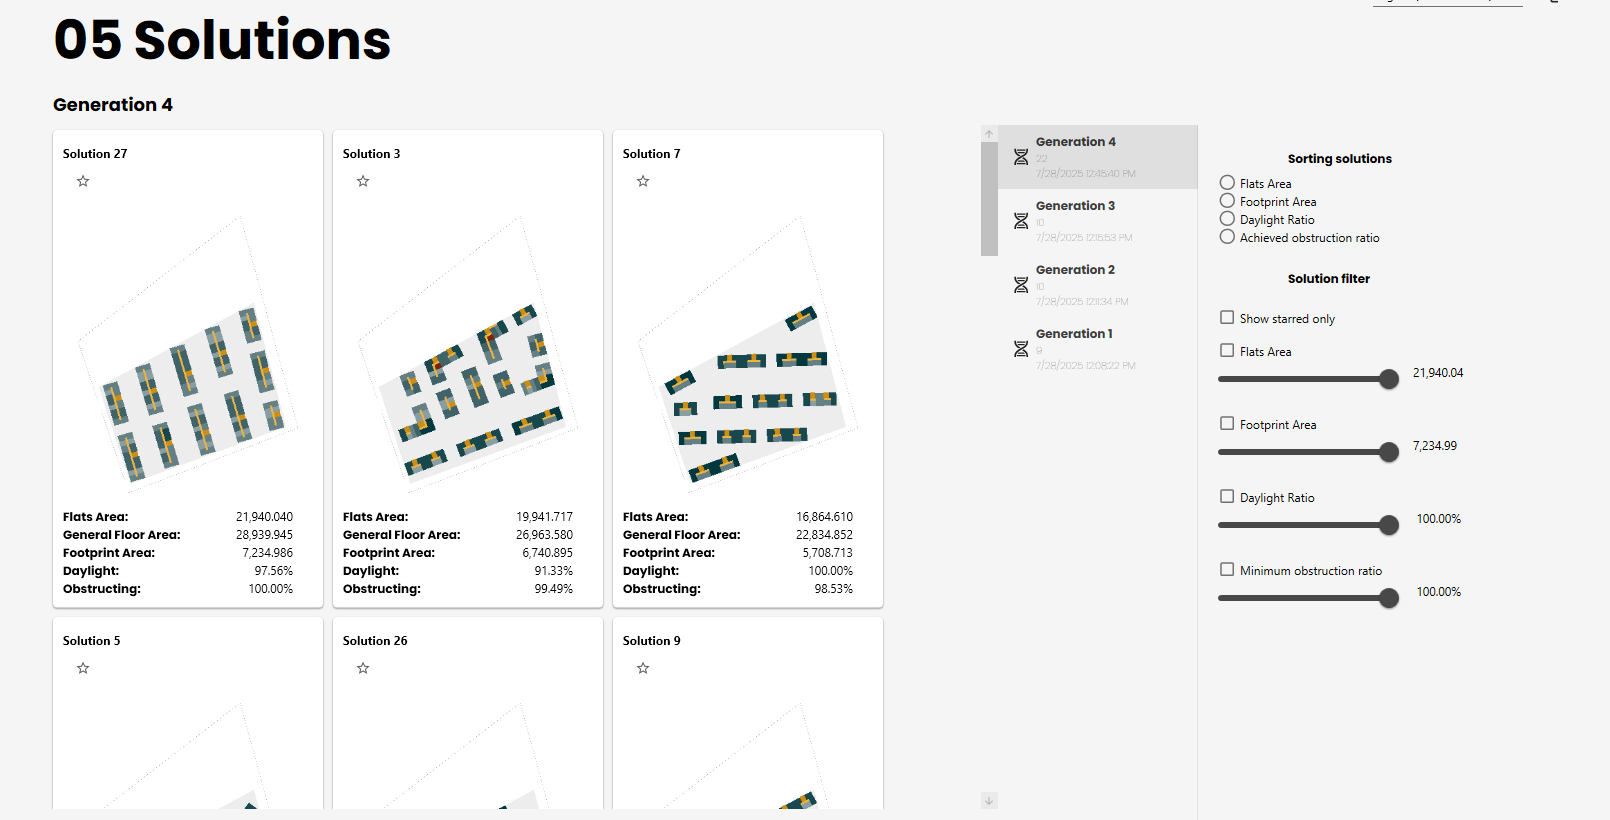Select Daylight Ratio sorting option

pyautogui.click(x=1227, y=219)
